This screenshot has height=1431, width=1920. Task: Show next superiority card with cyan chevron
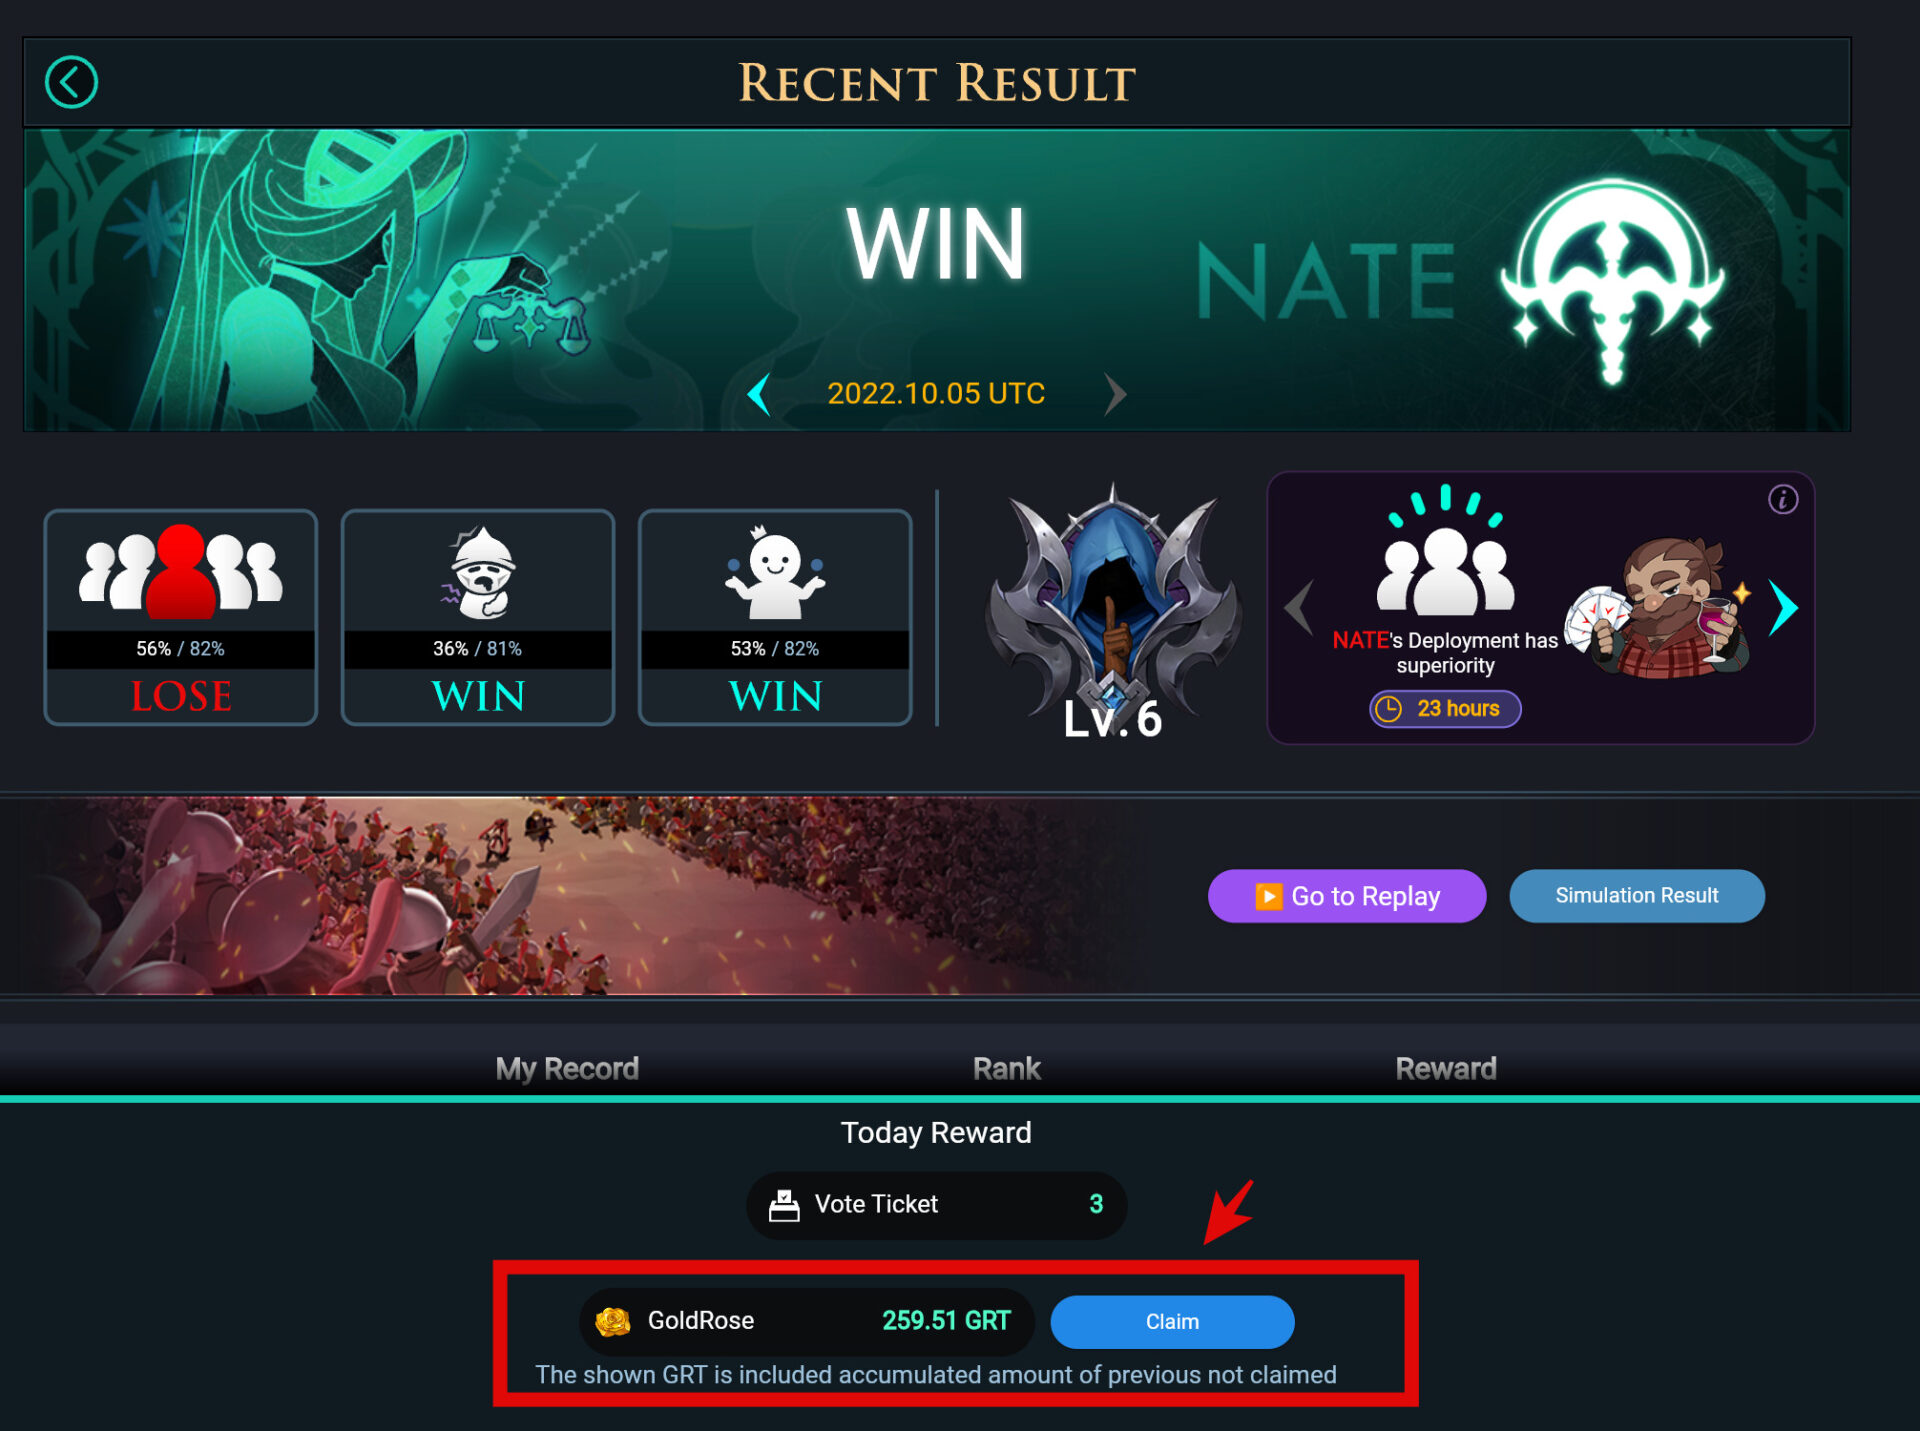1783,607
